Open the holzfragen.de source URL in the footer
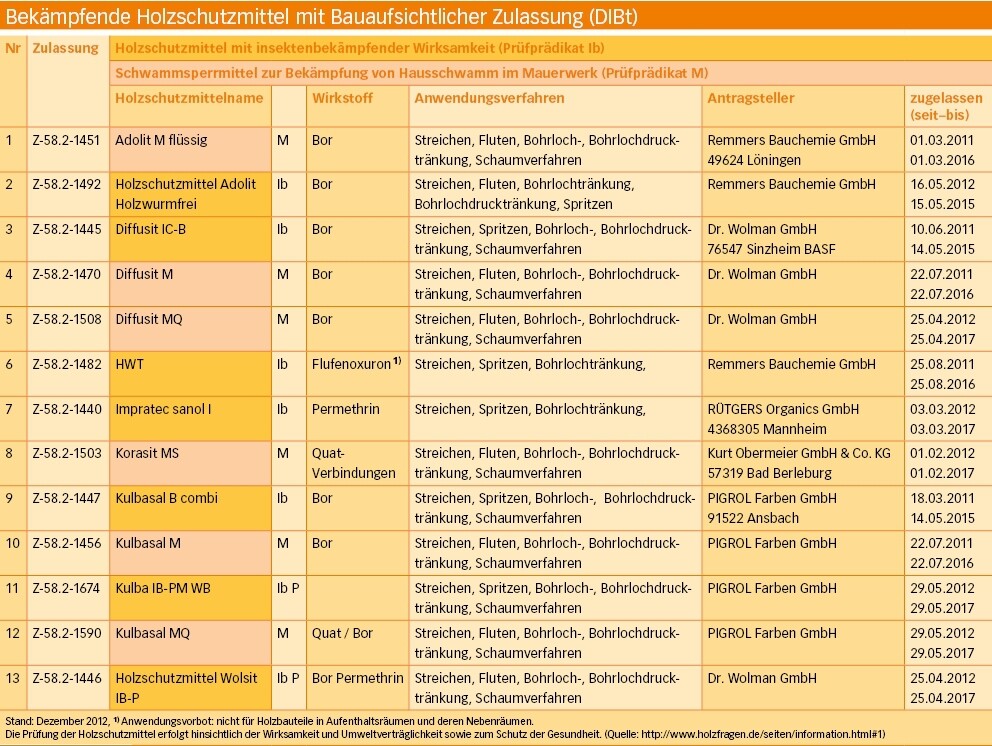 pyautogui.click(x=763, y=735)
